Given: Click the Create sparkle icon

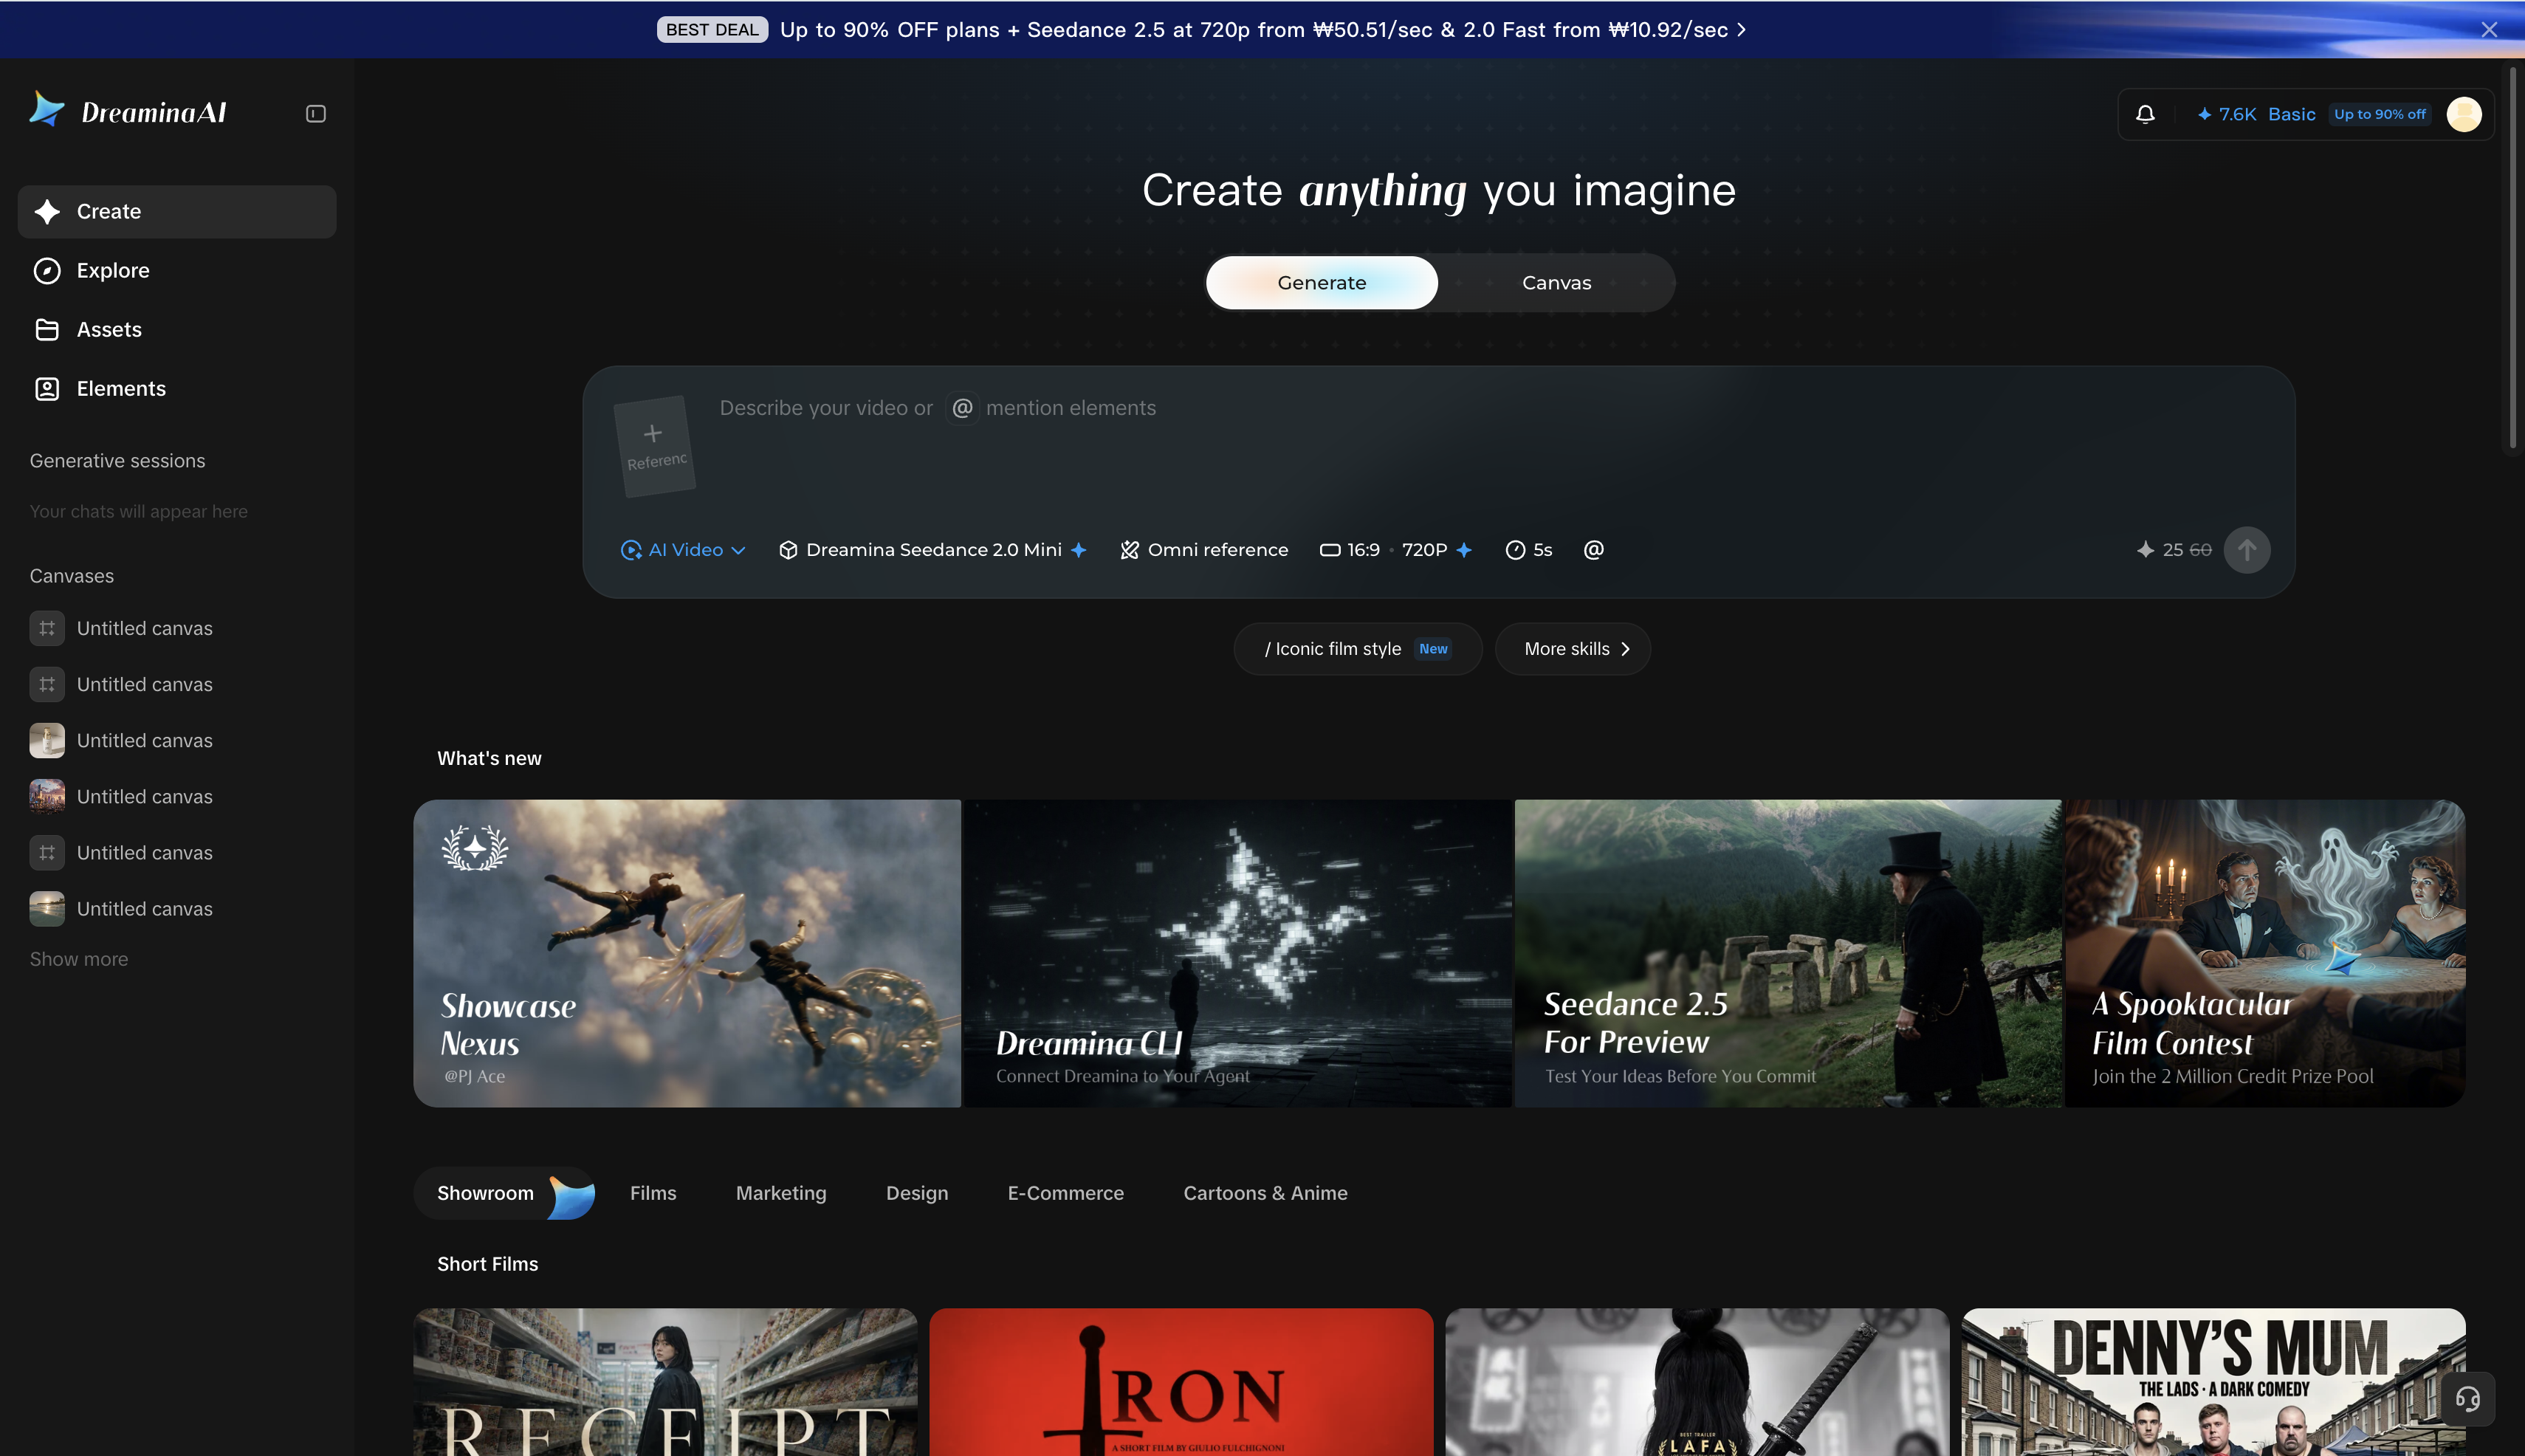Looking at the screenshot, I should click(x=47, y=211).
